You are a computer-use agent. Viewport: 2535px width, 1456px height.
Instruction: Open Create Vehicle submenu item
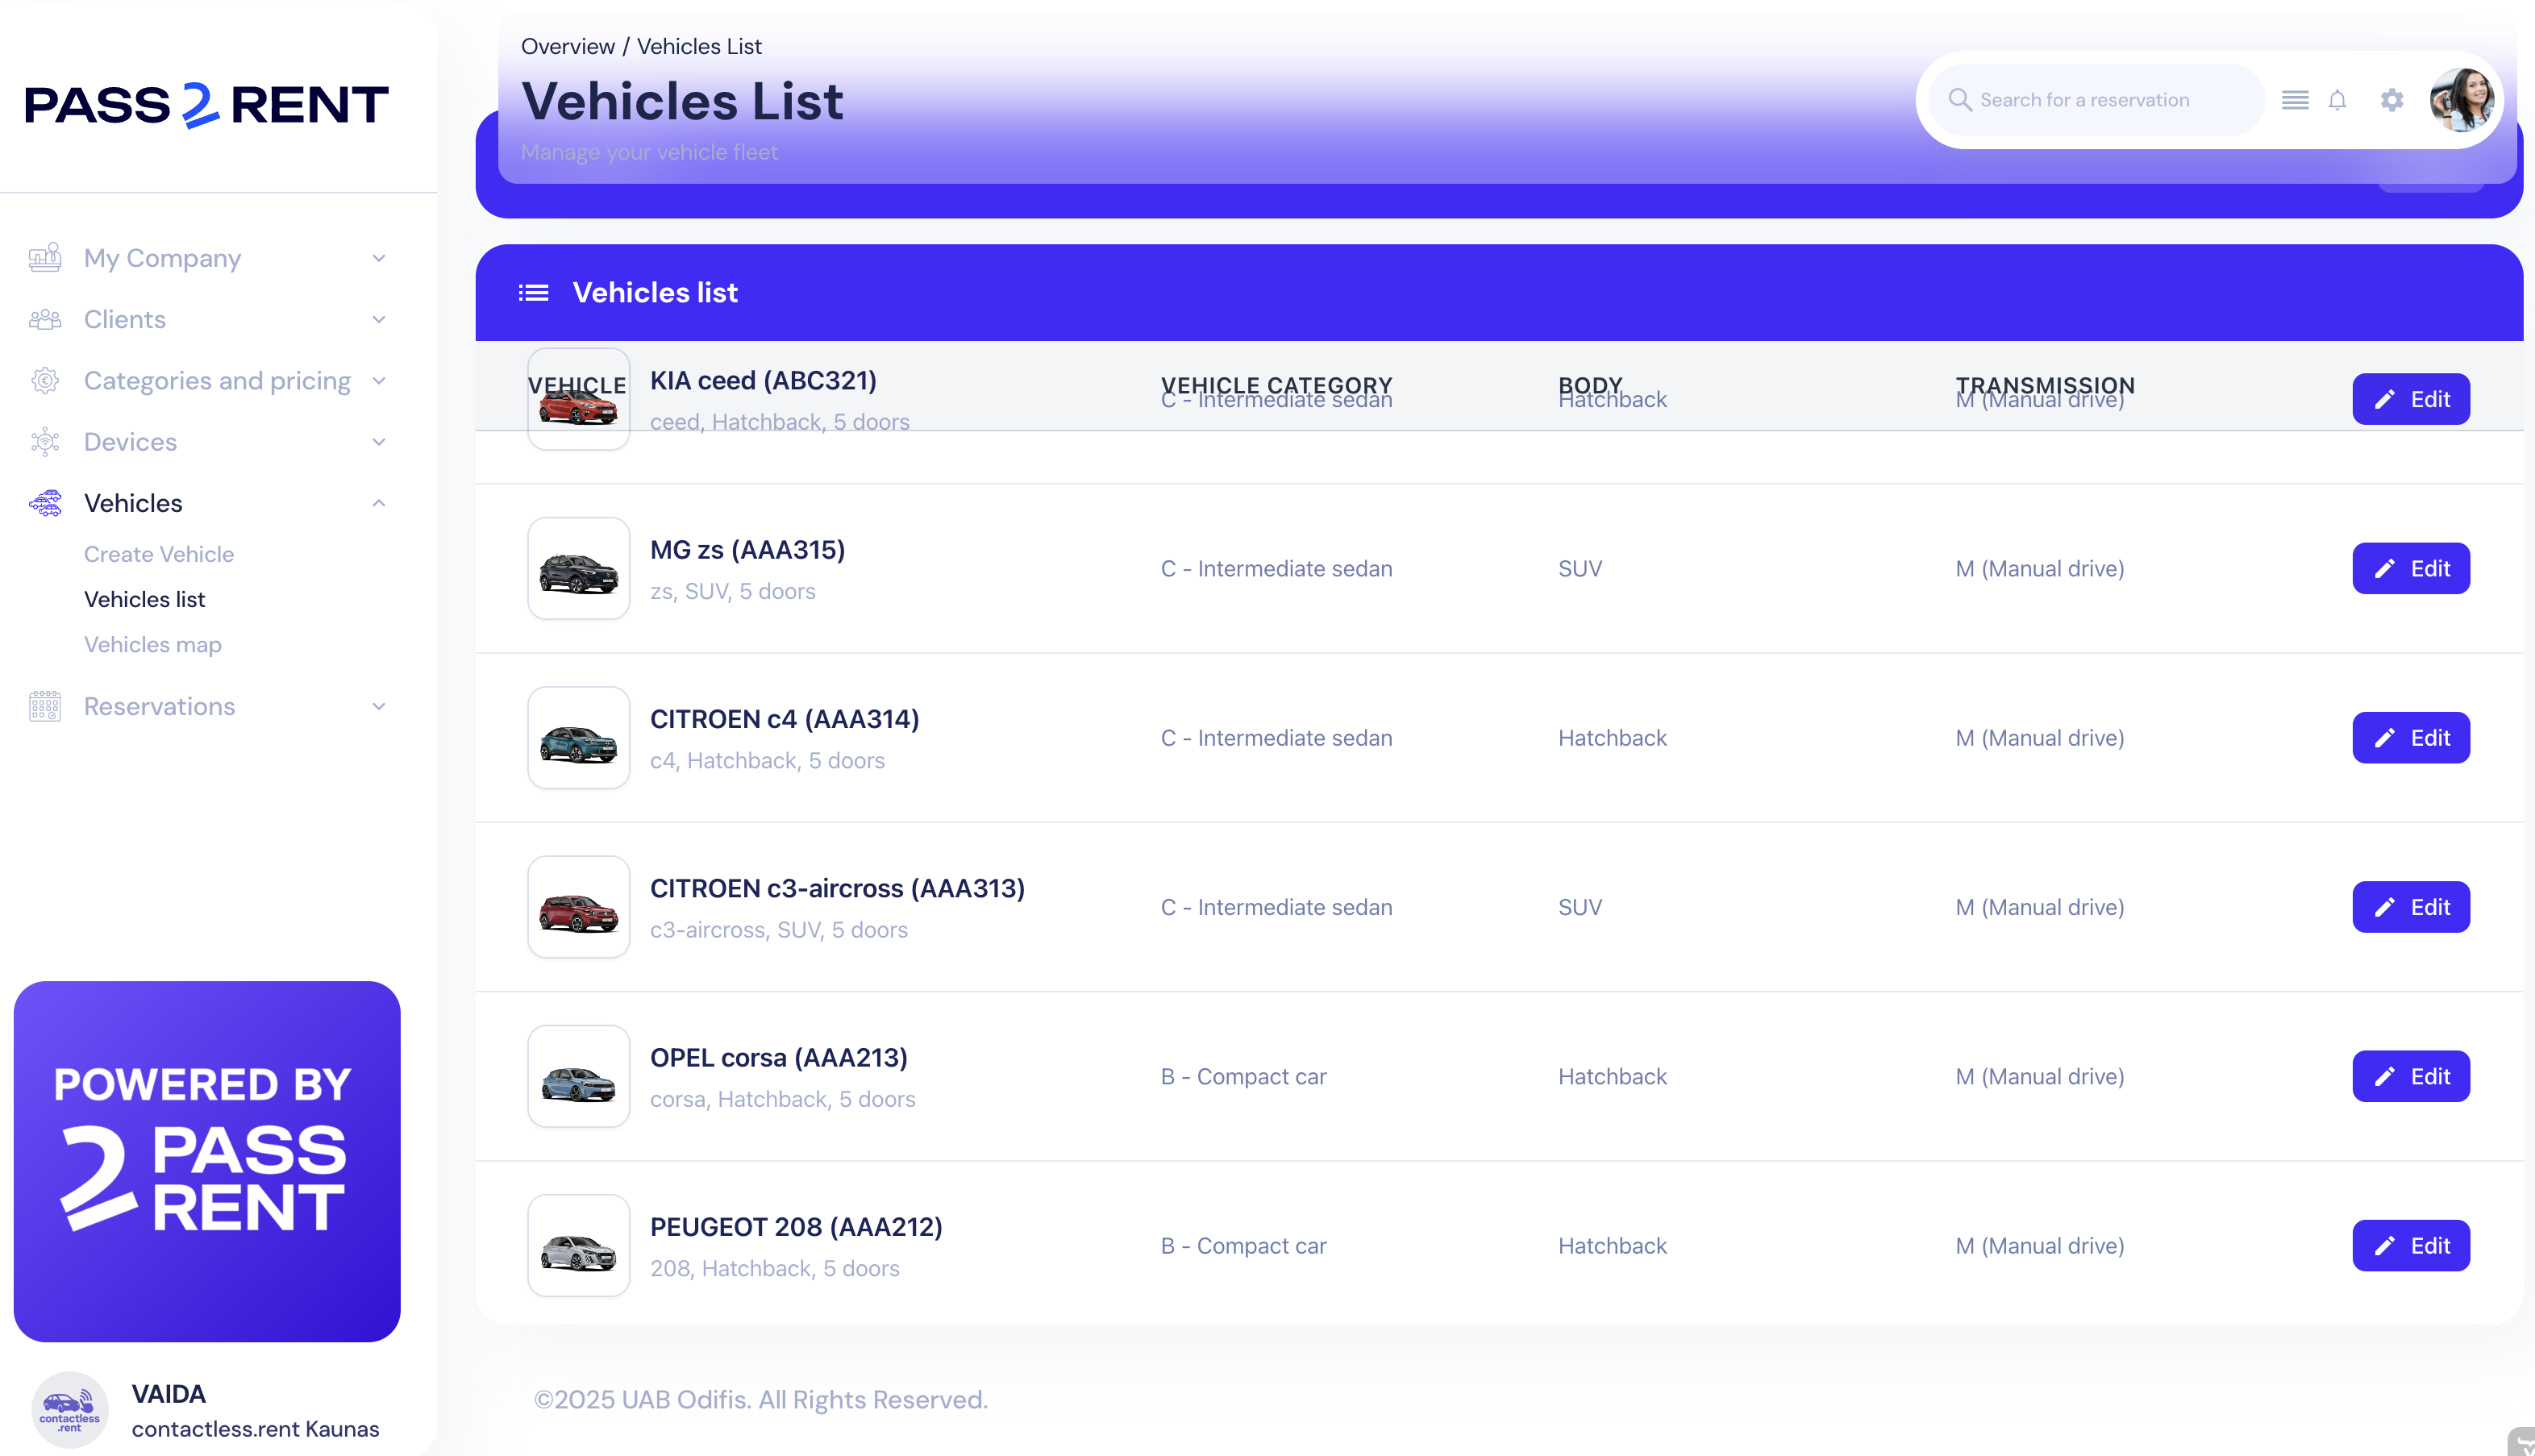[159, 554]
